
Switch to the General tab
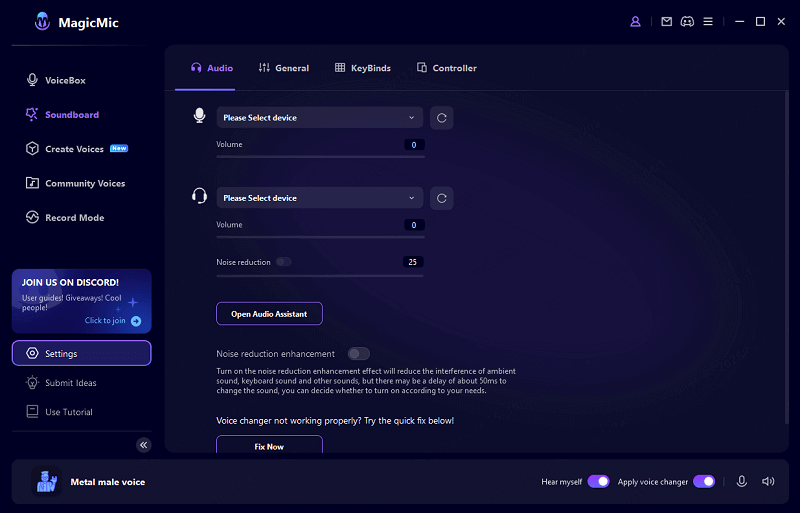284,68
